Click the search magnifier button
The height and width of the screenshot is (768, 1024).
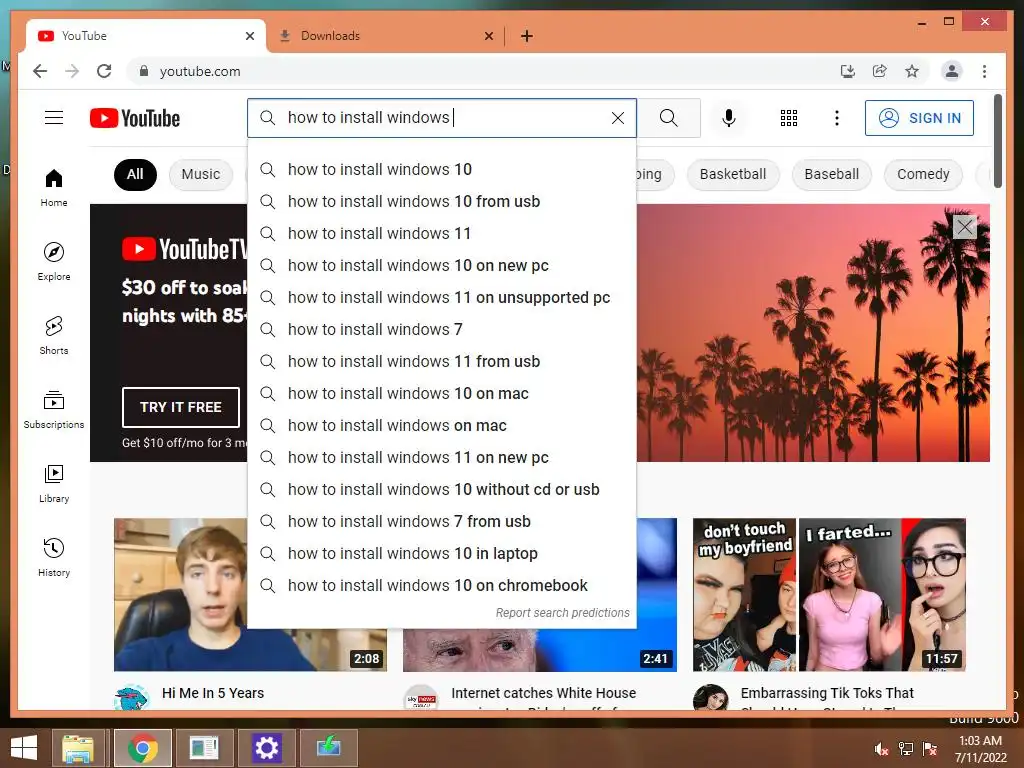(668, 118)
